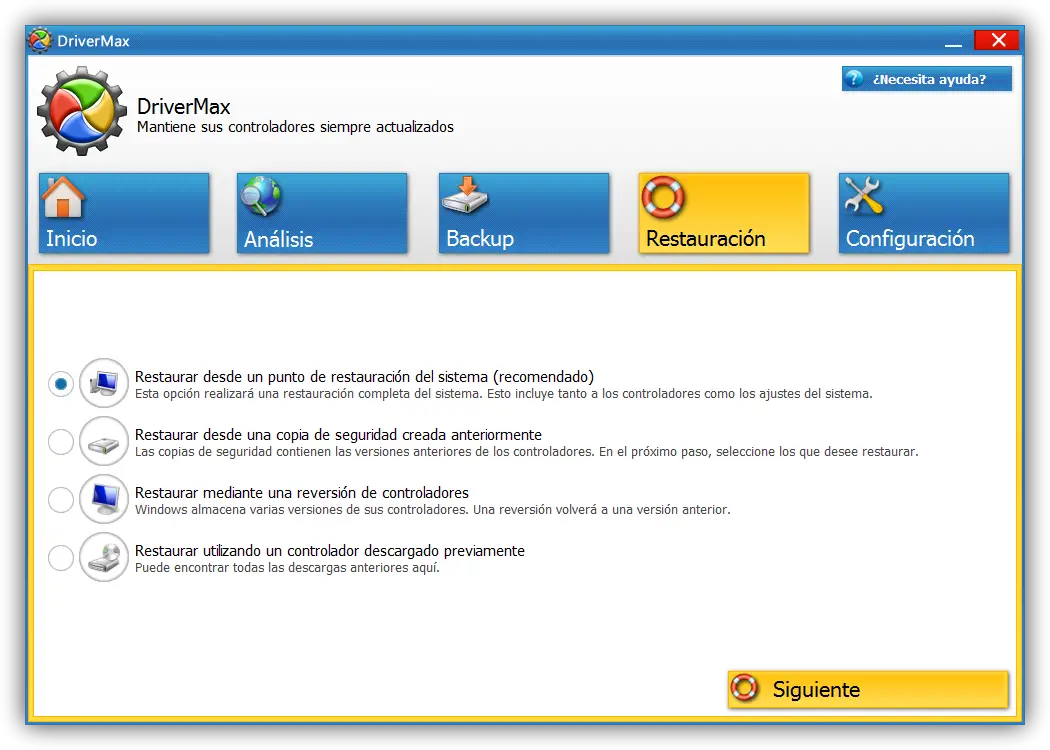
Task: Click the question mark help icon
Action: click(854, 78)
